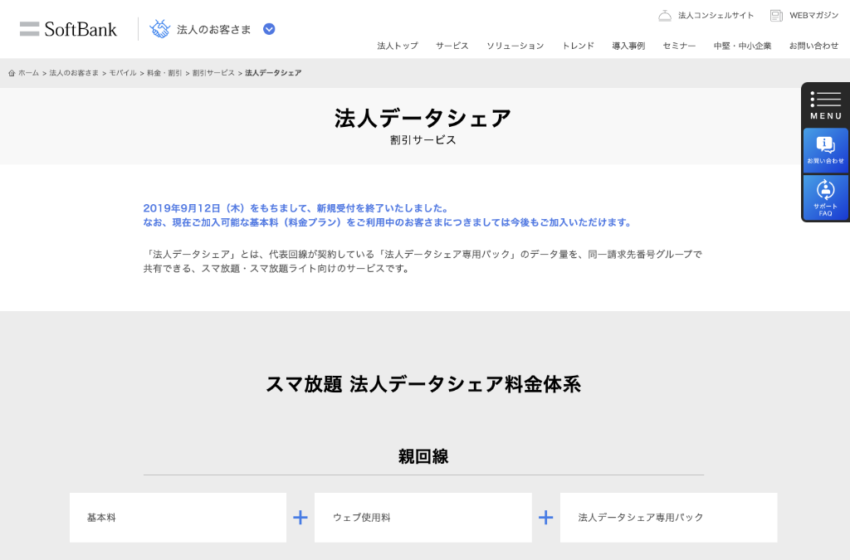Open the サポート FAQ side button

[x=826, y=196]
